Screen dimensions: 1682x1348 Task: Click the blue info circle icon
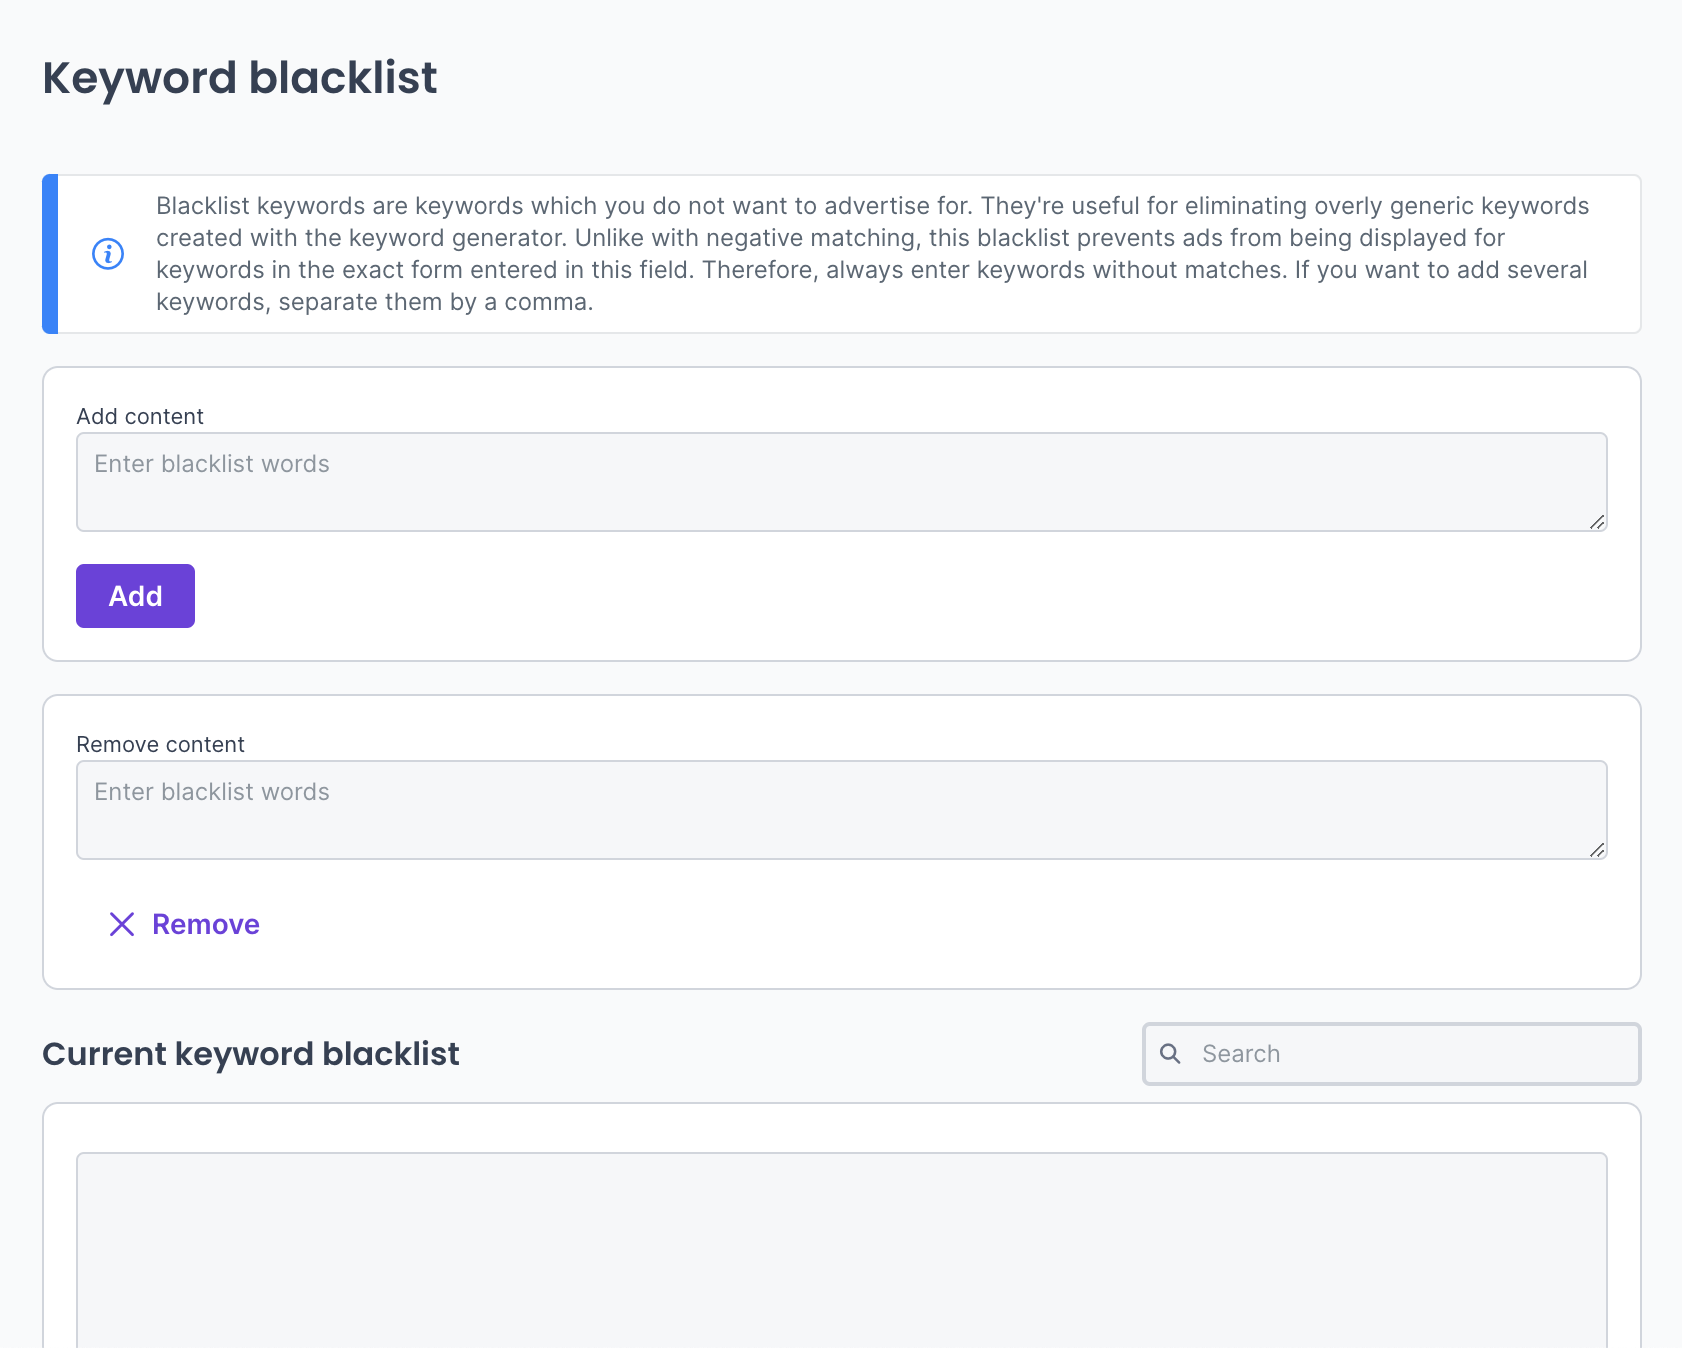108,254
